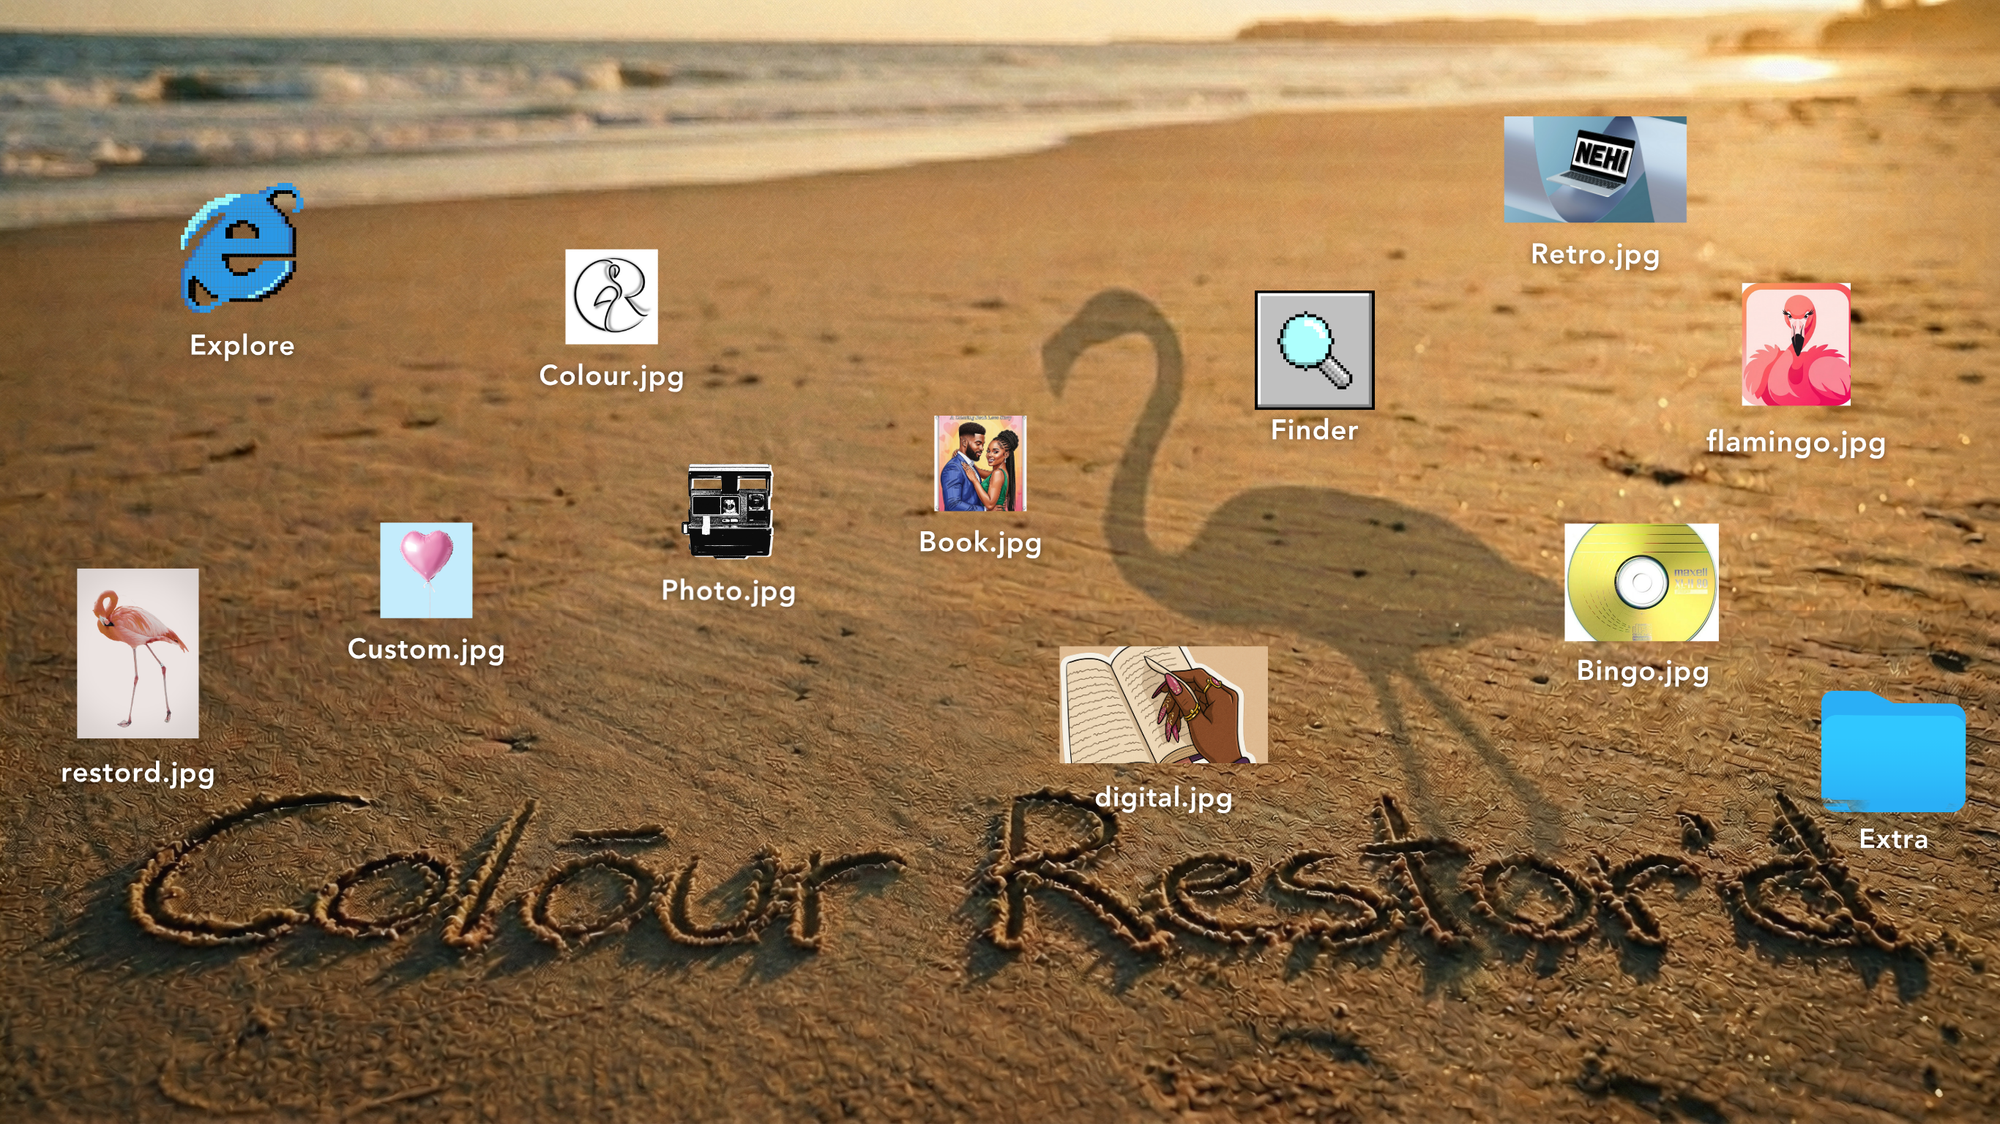
Task: Open the flamingo.jpg pink flamingo illustration
Action: click(x=1795, y=345)
